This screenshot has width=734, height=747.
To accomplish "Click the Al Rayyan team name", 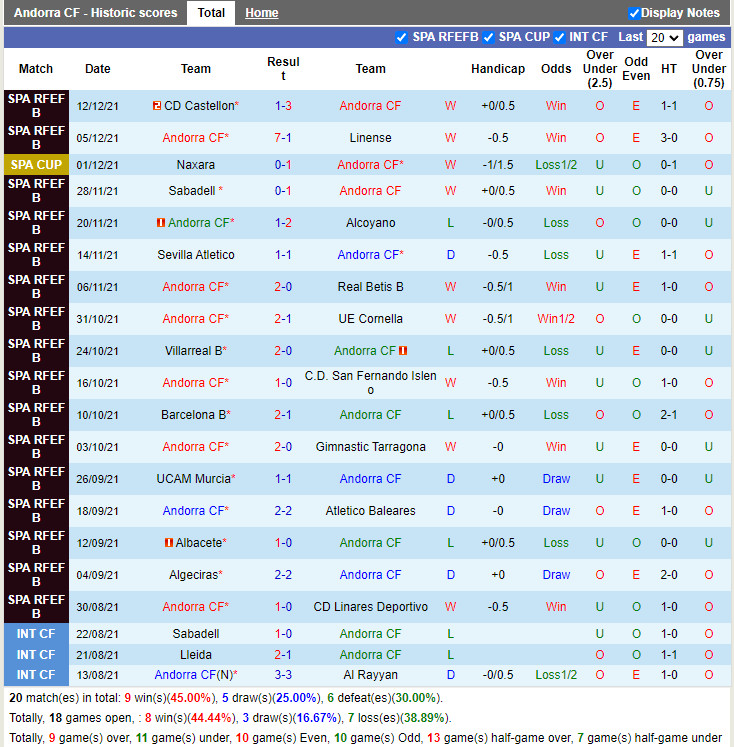I will coord(370,675).
